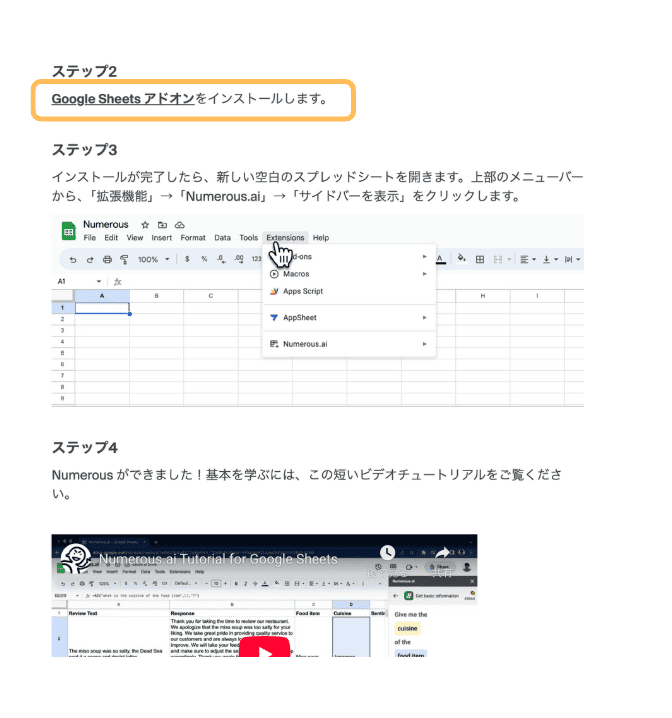Click the select-all corner of the grid
Screen dimensions: 672x718
coord(63,296)
